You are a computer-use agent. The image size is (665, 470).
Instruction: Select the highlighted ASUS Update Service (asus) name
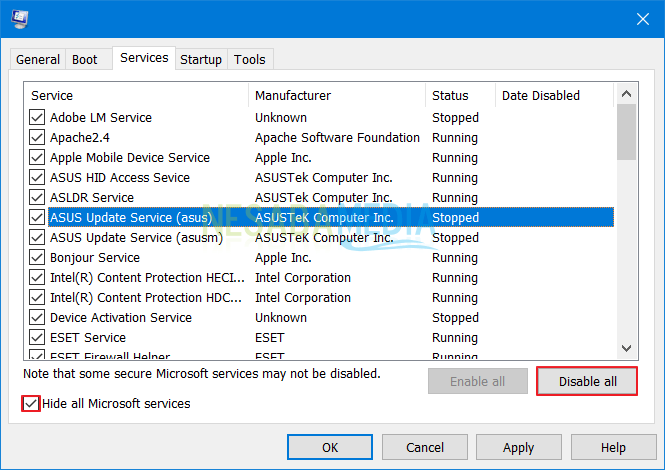(x=131, y=218)
